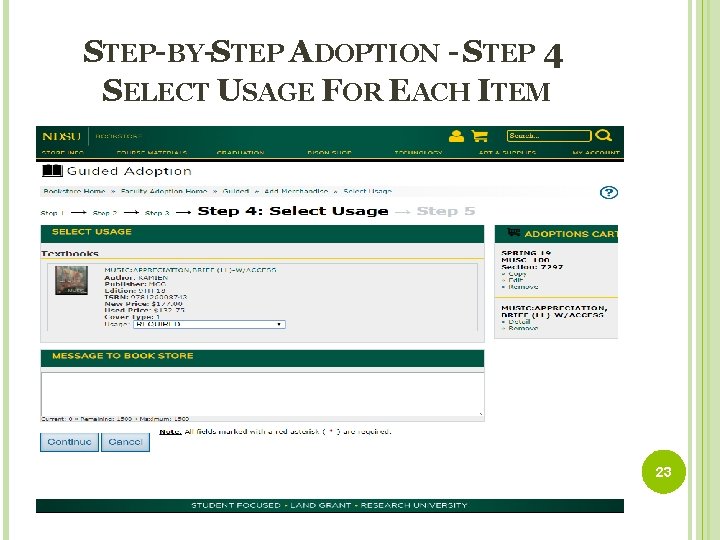Open the Graduation menu
The image size is (720, 540).
[x=240, y=152]
